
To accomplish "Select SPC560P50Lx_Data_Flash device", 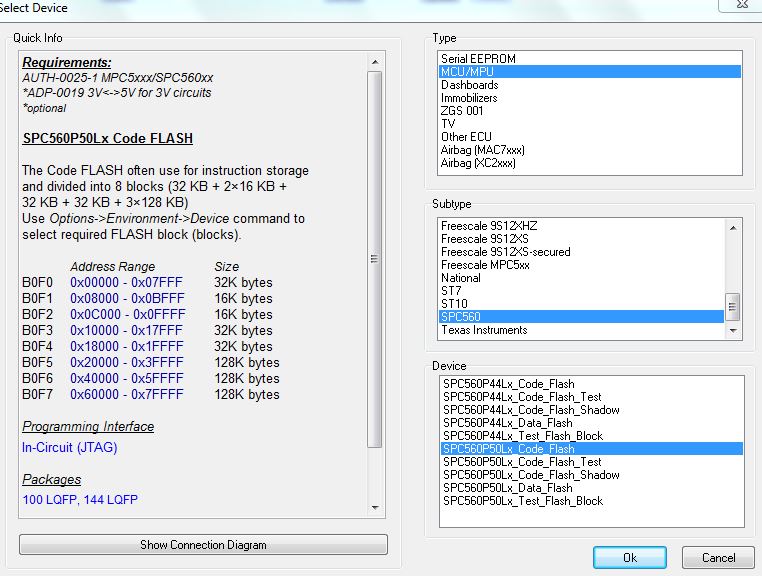I will coord(592,488).
